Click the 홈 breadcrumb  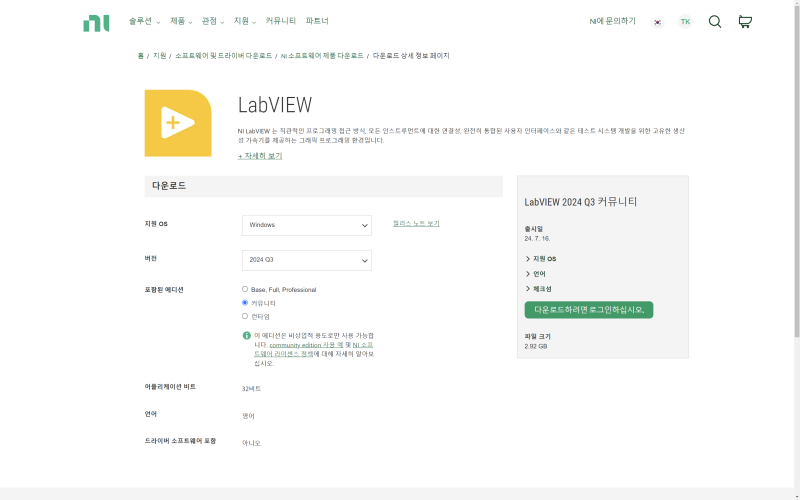pyautogui.click(x=140, y=56)
